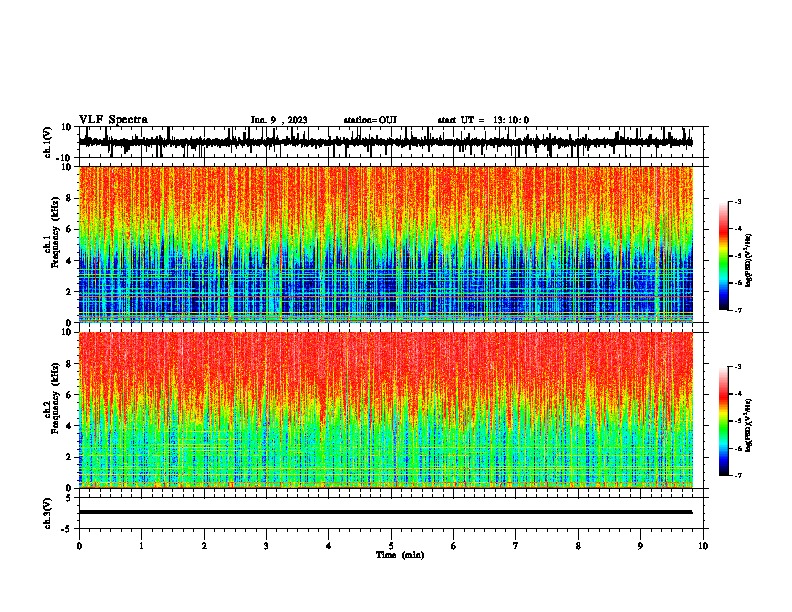The image size is (792, 612).
Task: Click the ch.1 spectrogram color scale bar
Action: 723,256
